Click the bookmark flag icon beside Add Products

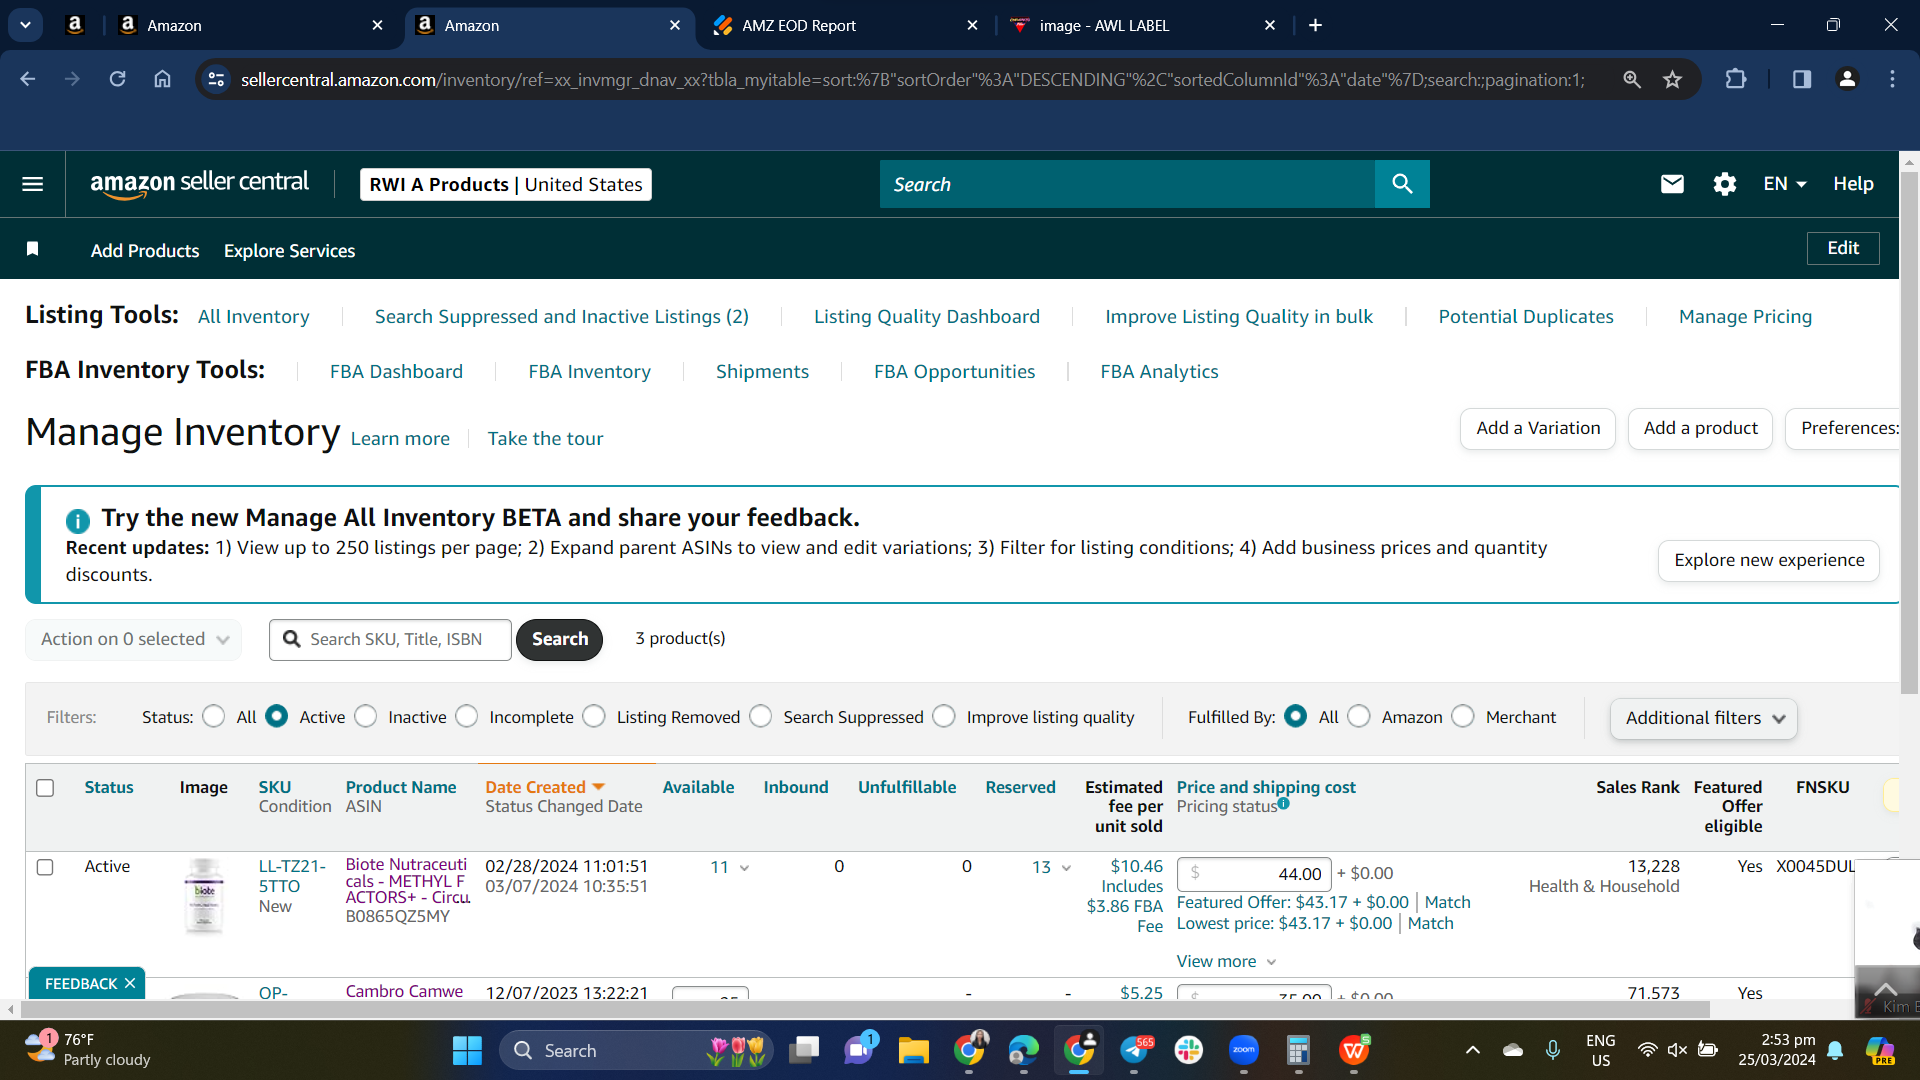pos(33,249)
